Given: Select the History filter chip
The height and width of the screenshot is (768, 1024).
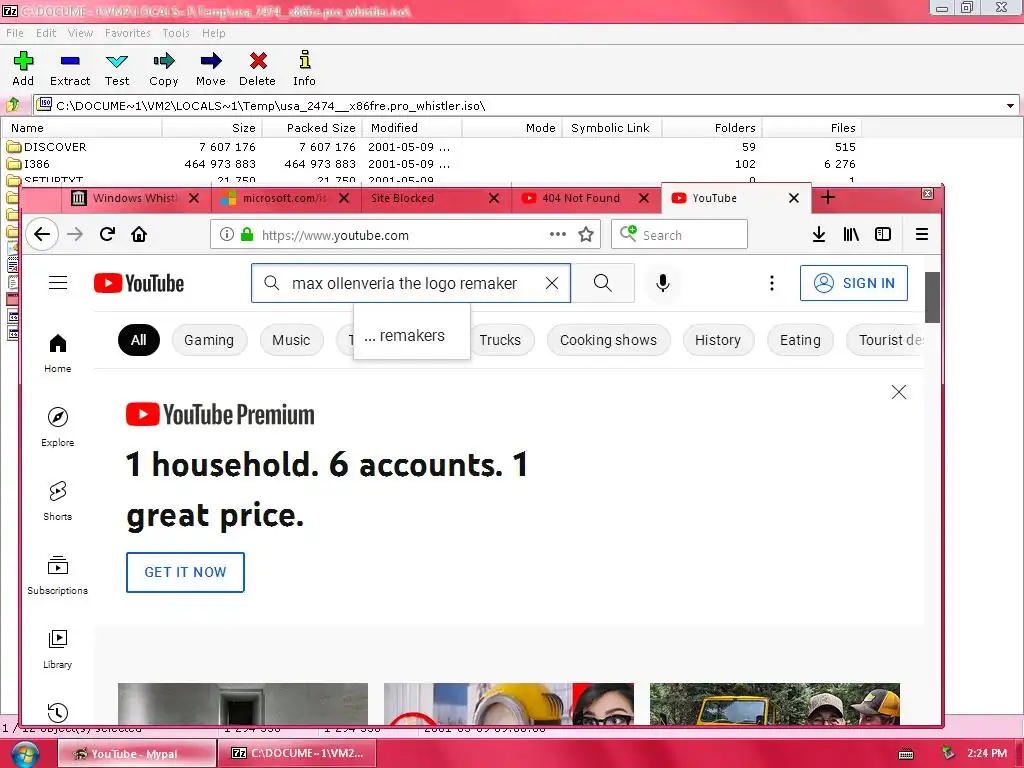Looking at the screenshot, I should coord(718,340).
